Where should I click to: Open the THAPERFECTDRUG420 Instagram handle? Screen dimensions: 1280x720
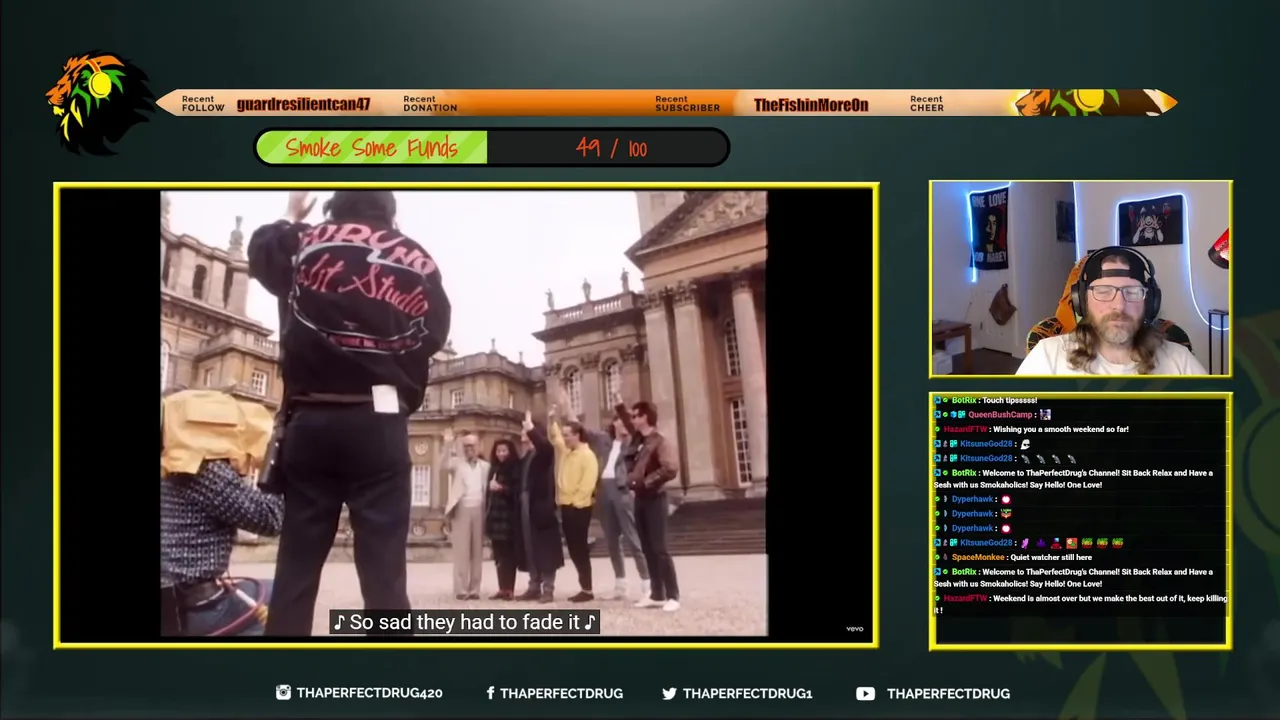coord(369,693)
